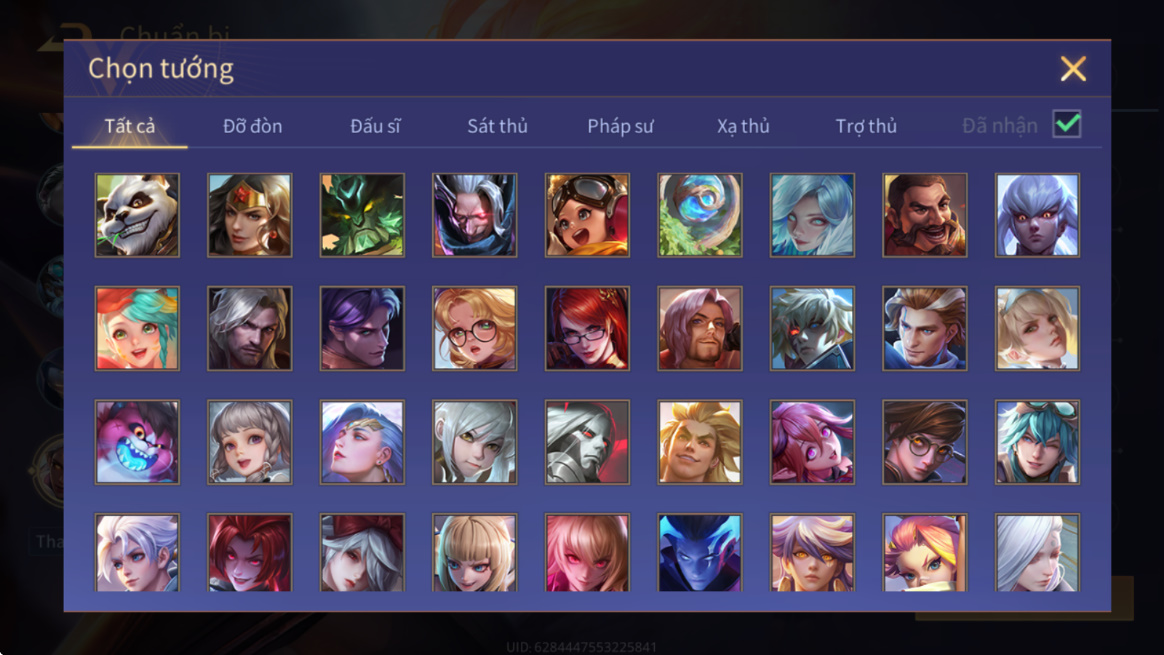1164x655 pixels.
Task: Toggle the Đã nhận checkbox
Action: click(1067, 124)
